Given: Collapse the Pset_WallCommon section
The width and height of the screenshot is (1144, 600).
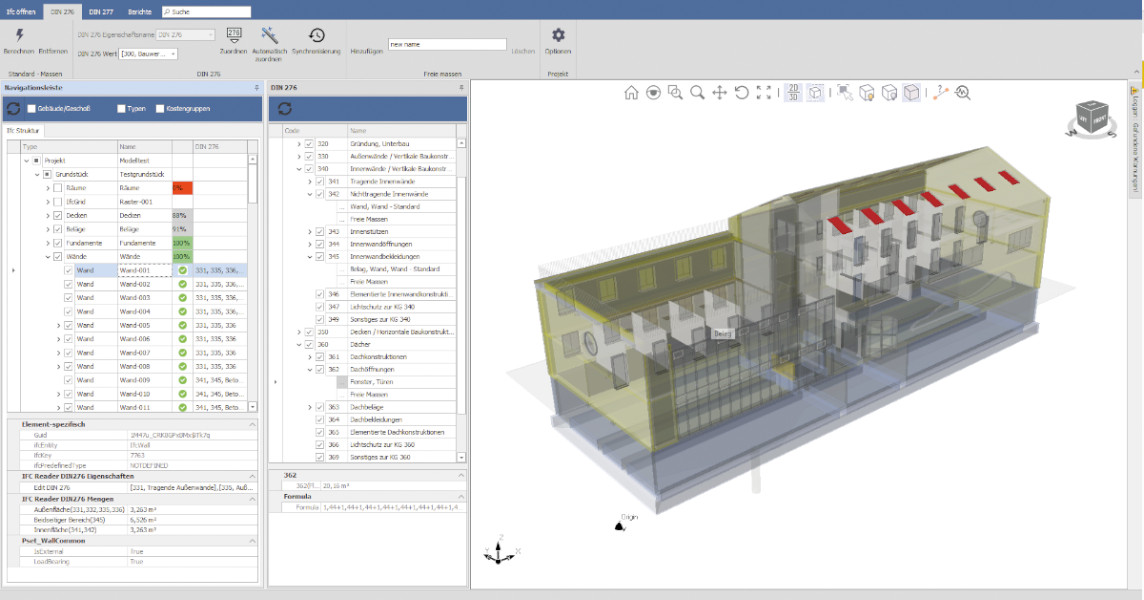Looking at the screenshot, I should pyautogui.click(x=252, y=541).
